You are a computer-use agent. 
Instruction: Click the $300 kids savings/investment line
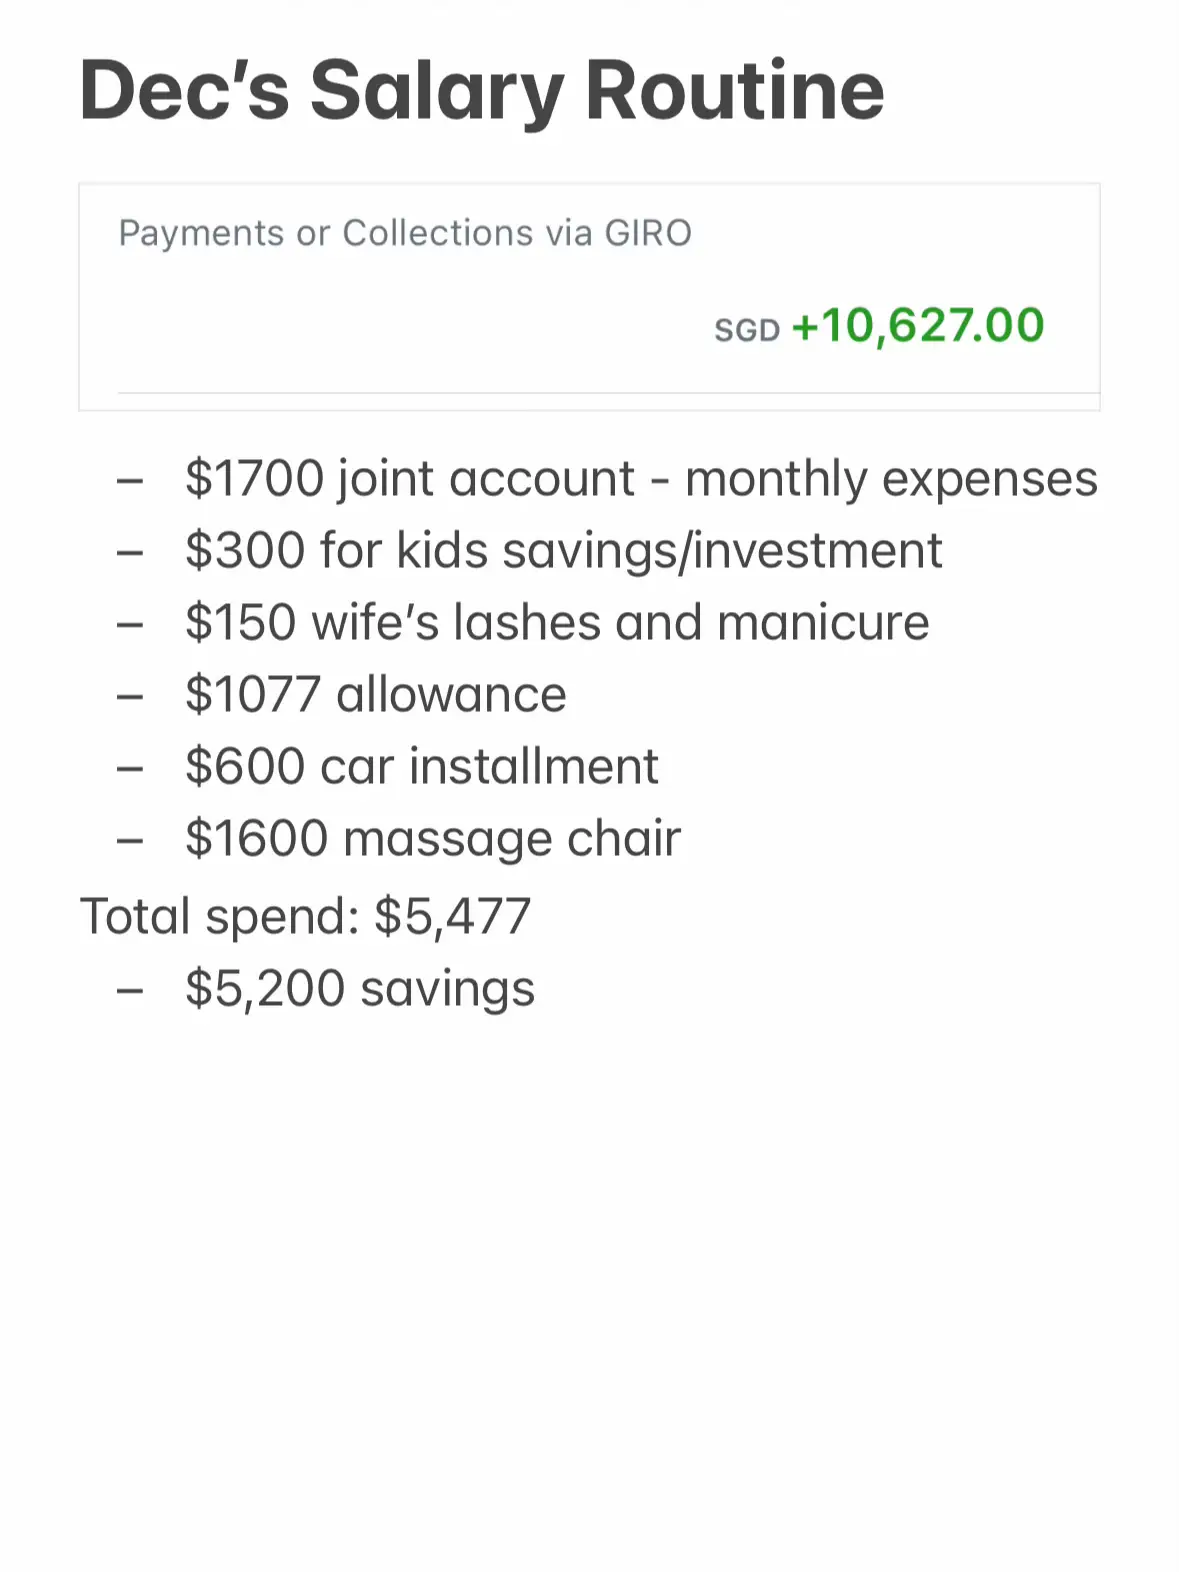[x=563, y=550]
